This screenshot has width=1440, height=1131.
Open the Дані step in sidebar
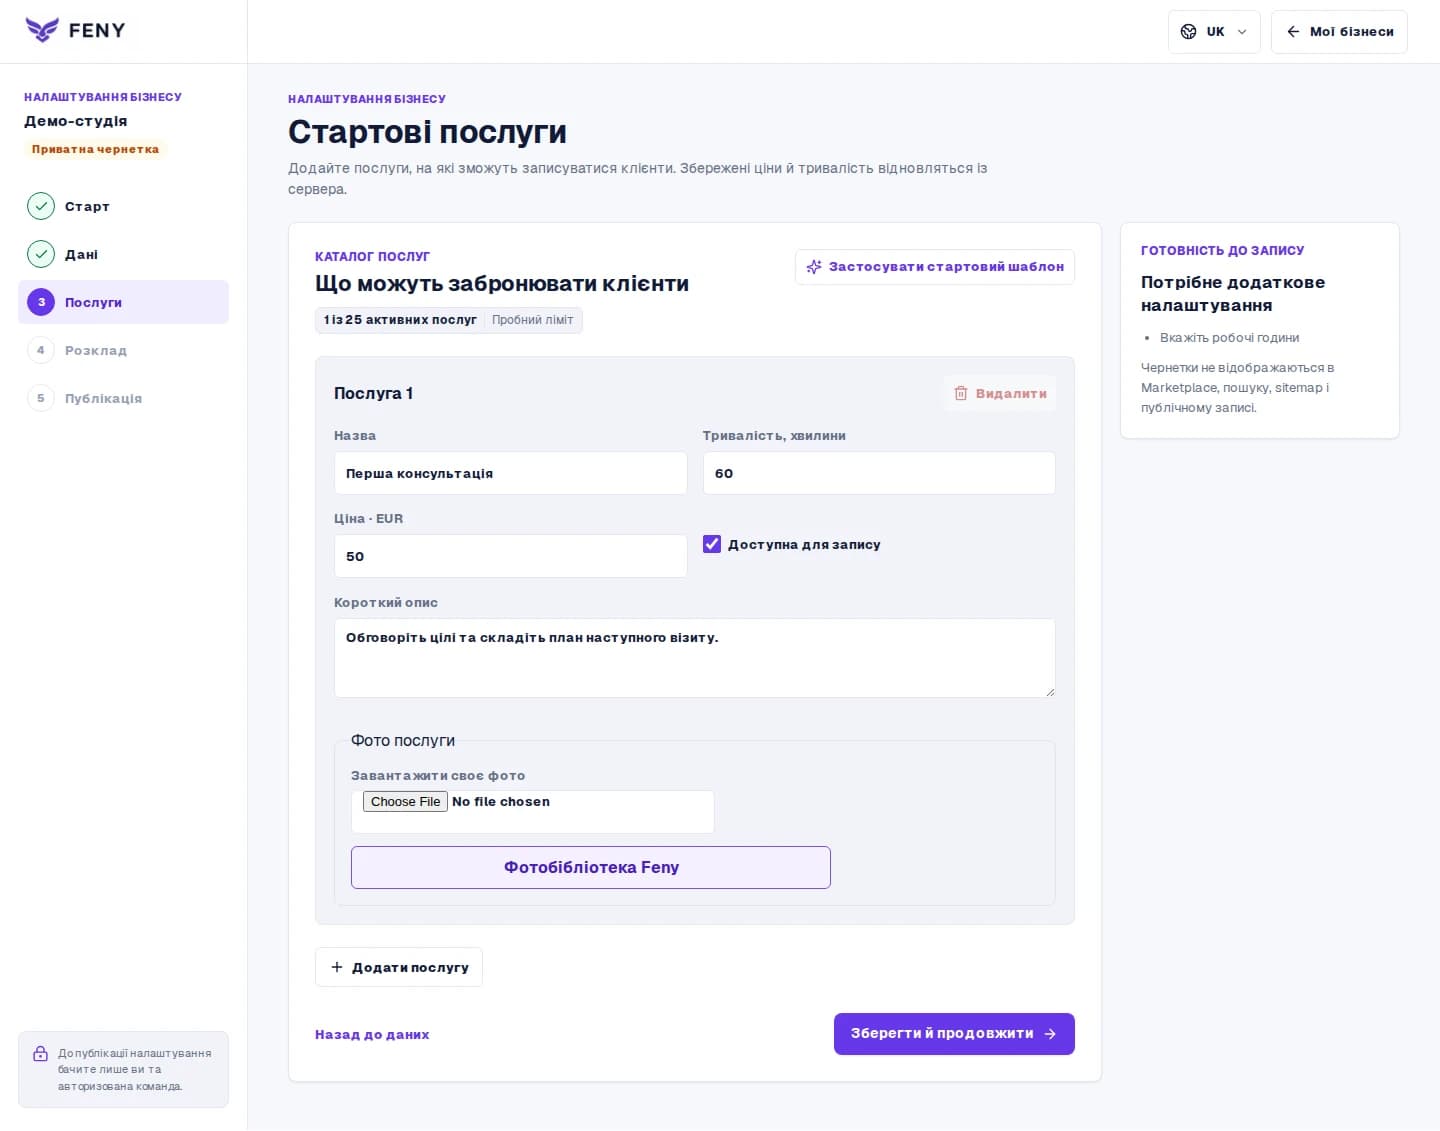pos(123,254)
